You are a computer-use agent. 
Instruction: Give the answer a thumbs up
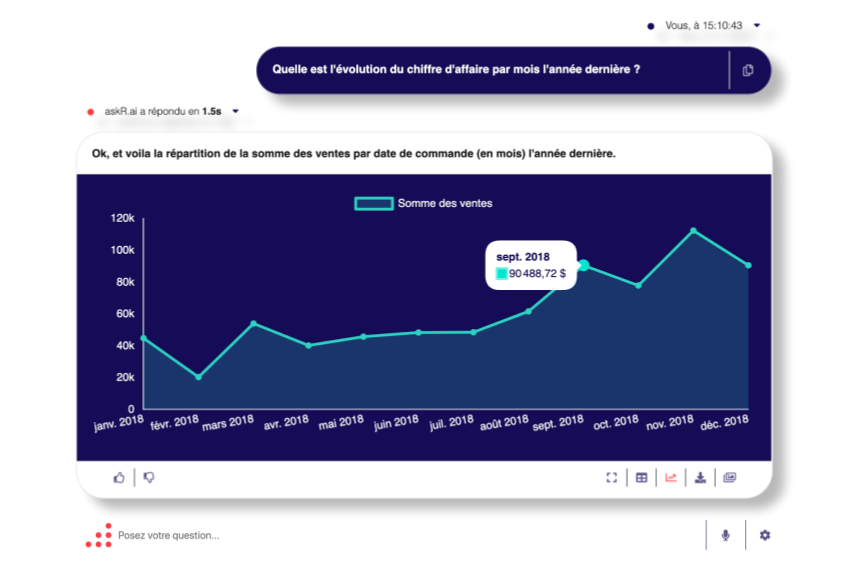(x=119, y=478)
